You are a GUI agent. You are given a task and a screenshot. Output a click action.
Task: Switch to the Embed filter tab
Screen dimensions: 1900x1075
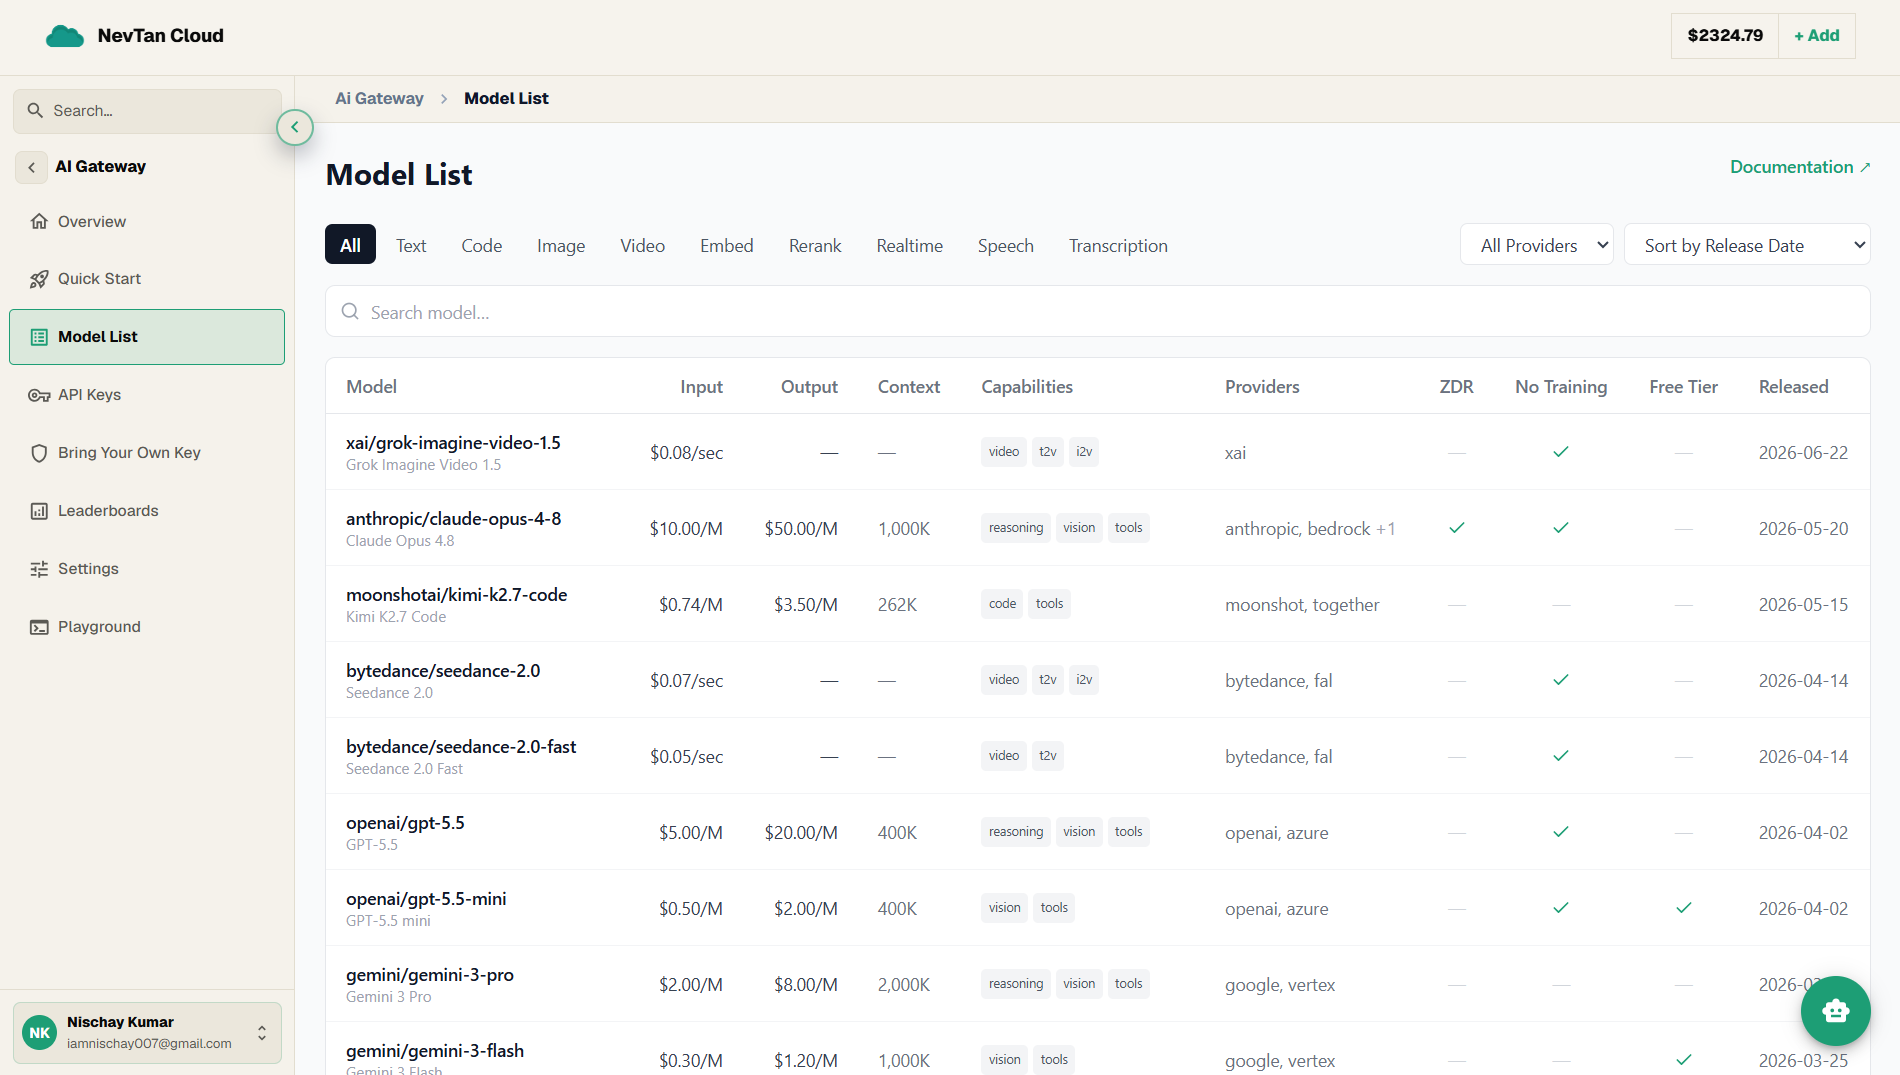click(727, 245)
